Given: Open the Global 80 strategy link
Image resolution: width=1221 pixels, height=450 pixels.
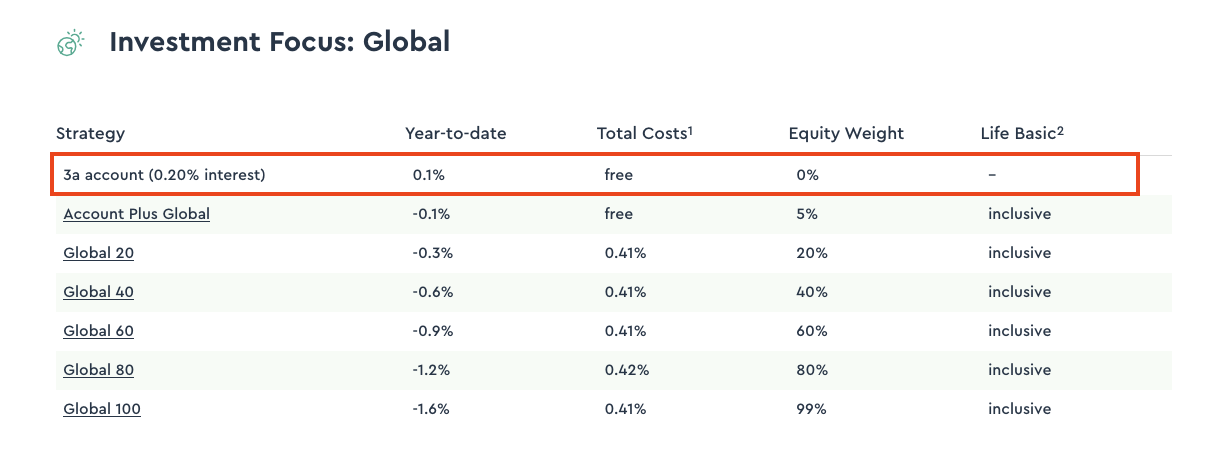Looking at the screenshot, I should point(98,370).
